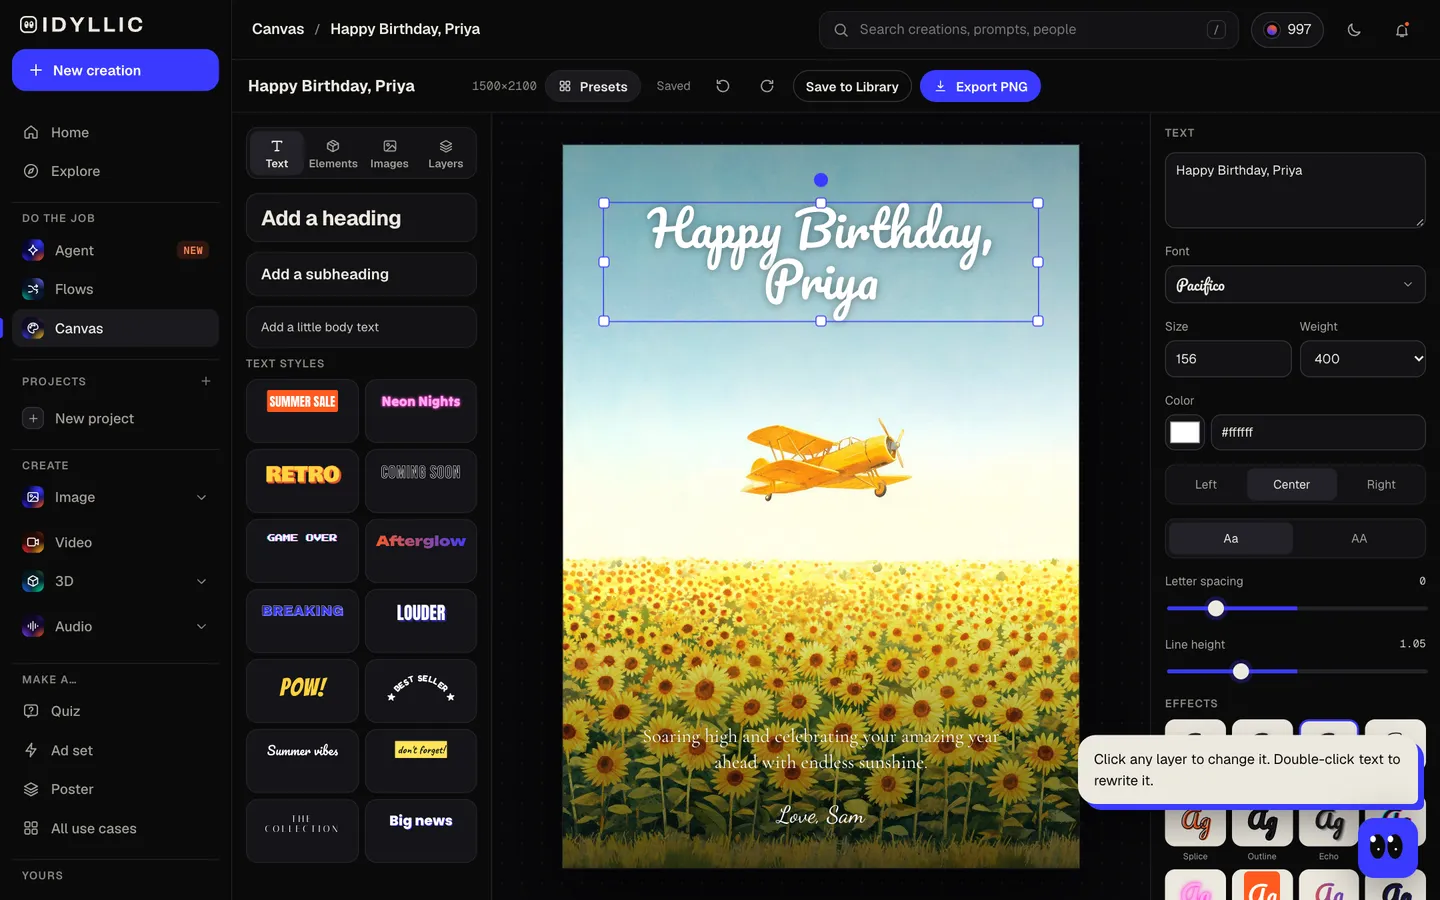Open notifications bell
The image size is (1440, 900).
point(1402,30)
